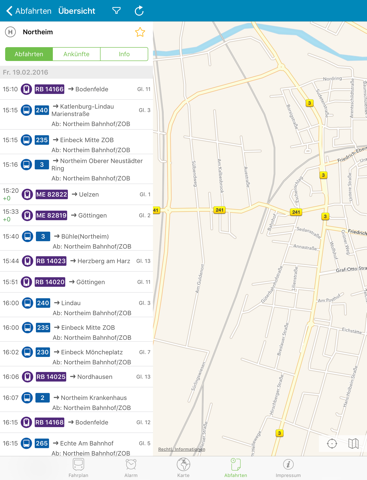Open the Karte globe icon
The width and height of the screenshot is (367, 480).
coord(183,468)
